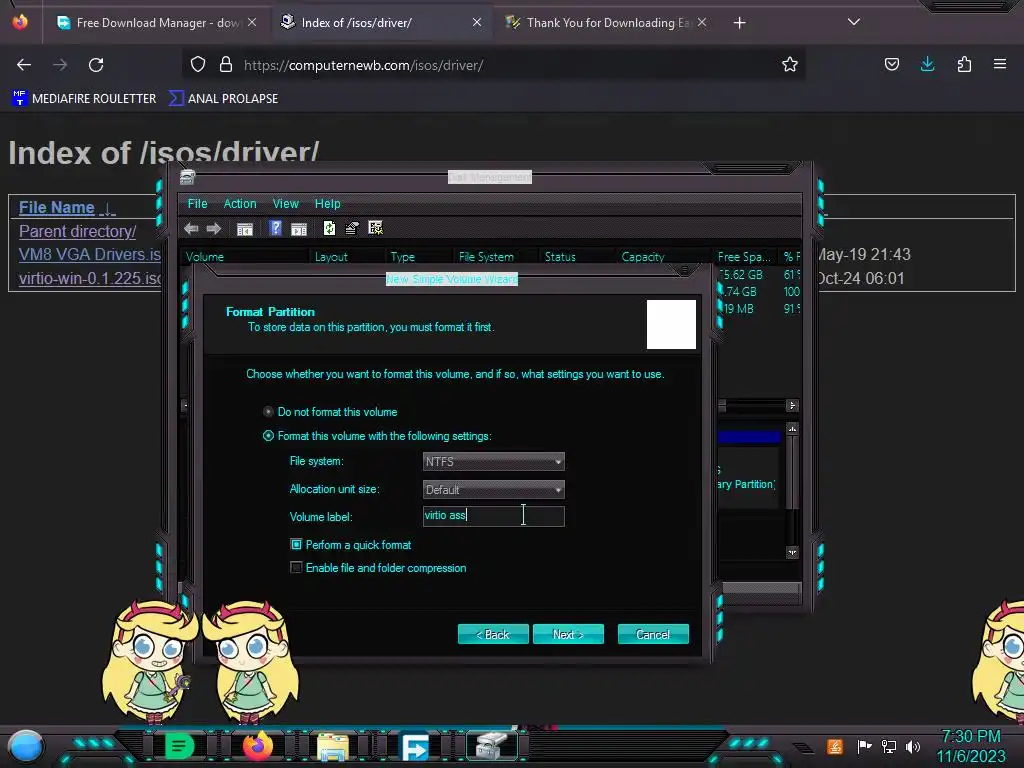Toggle the show/hide action pane icon

[298, 229]
